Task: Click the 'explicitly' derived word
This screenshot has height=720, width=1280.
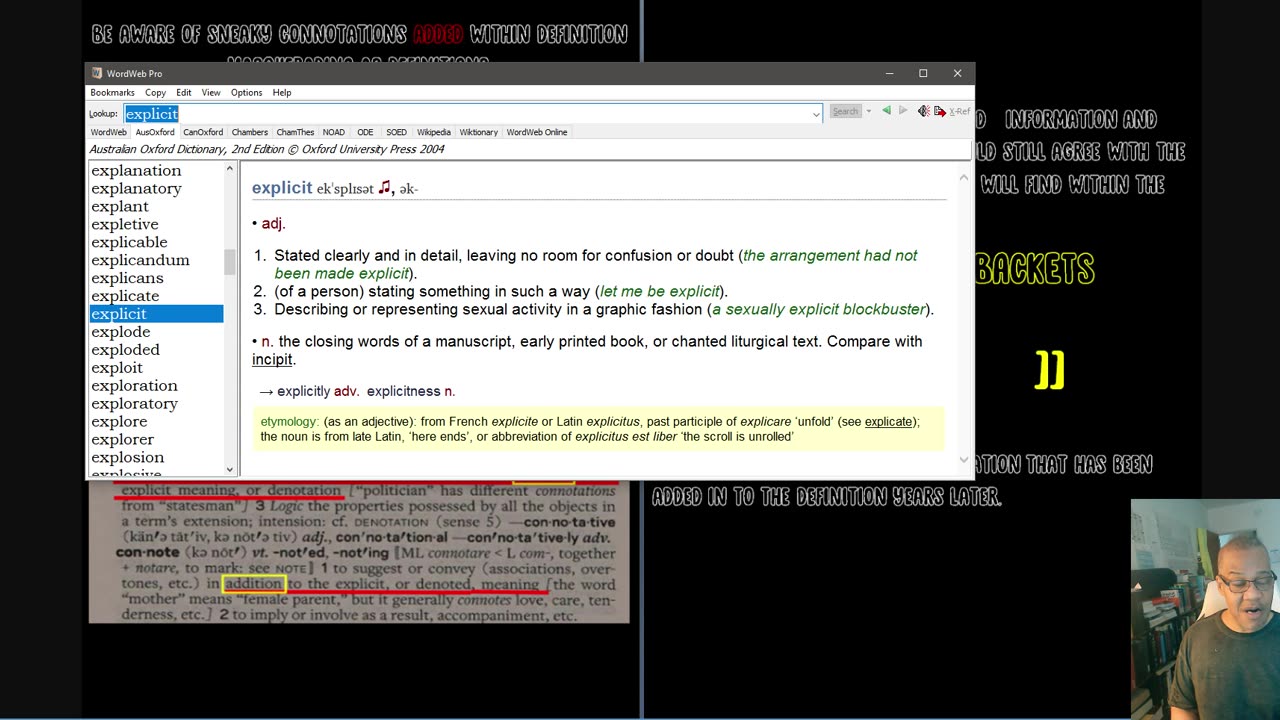Action: (303, 391)
